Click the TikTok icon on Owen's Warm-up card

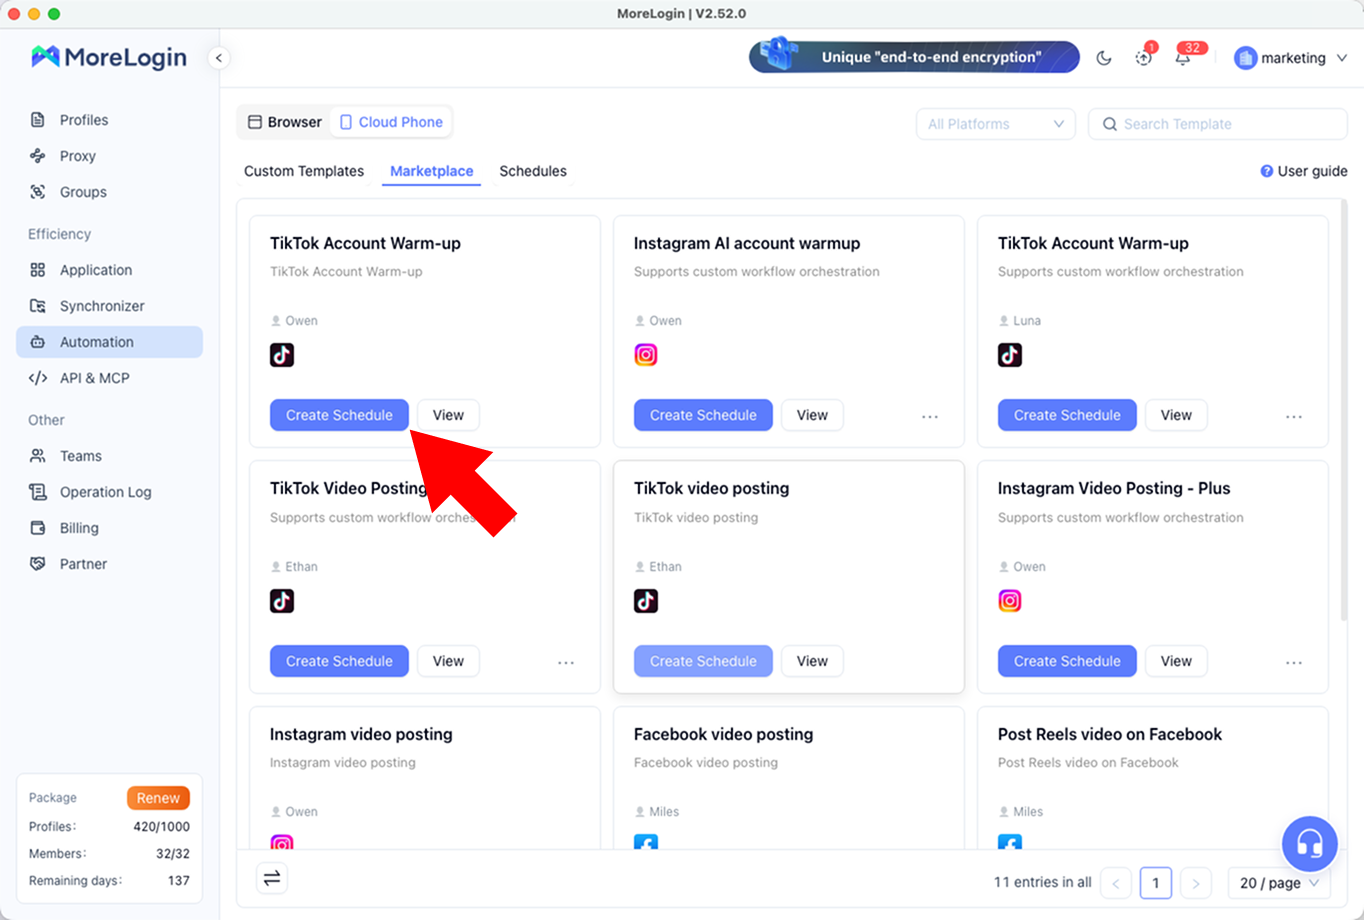click(x=282, y=355)
